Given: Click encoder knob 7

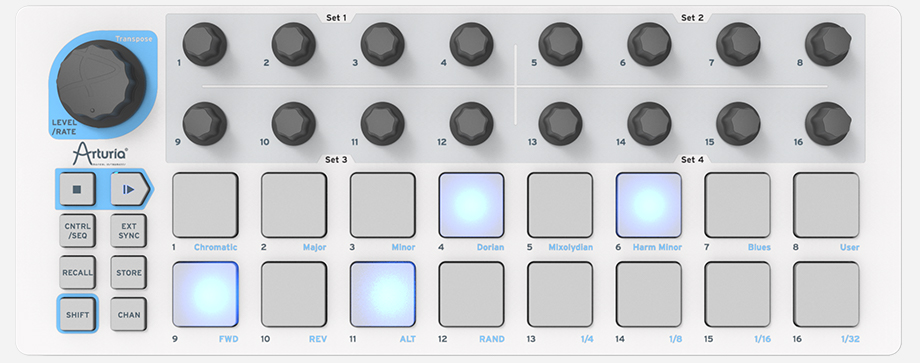Looking at the screenshot, I should 739,45.
